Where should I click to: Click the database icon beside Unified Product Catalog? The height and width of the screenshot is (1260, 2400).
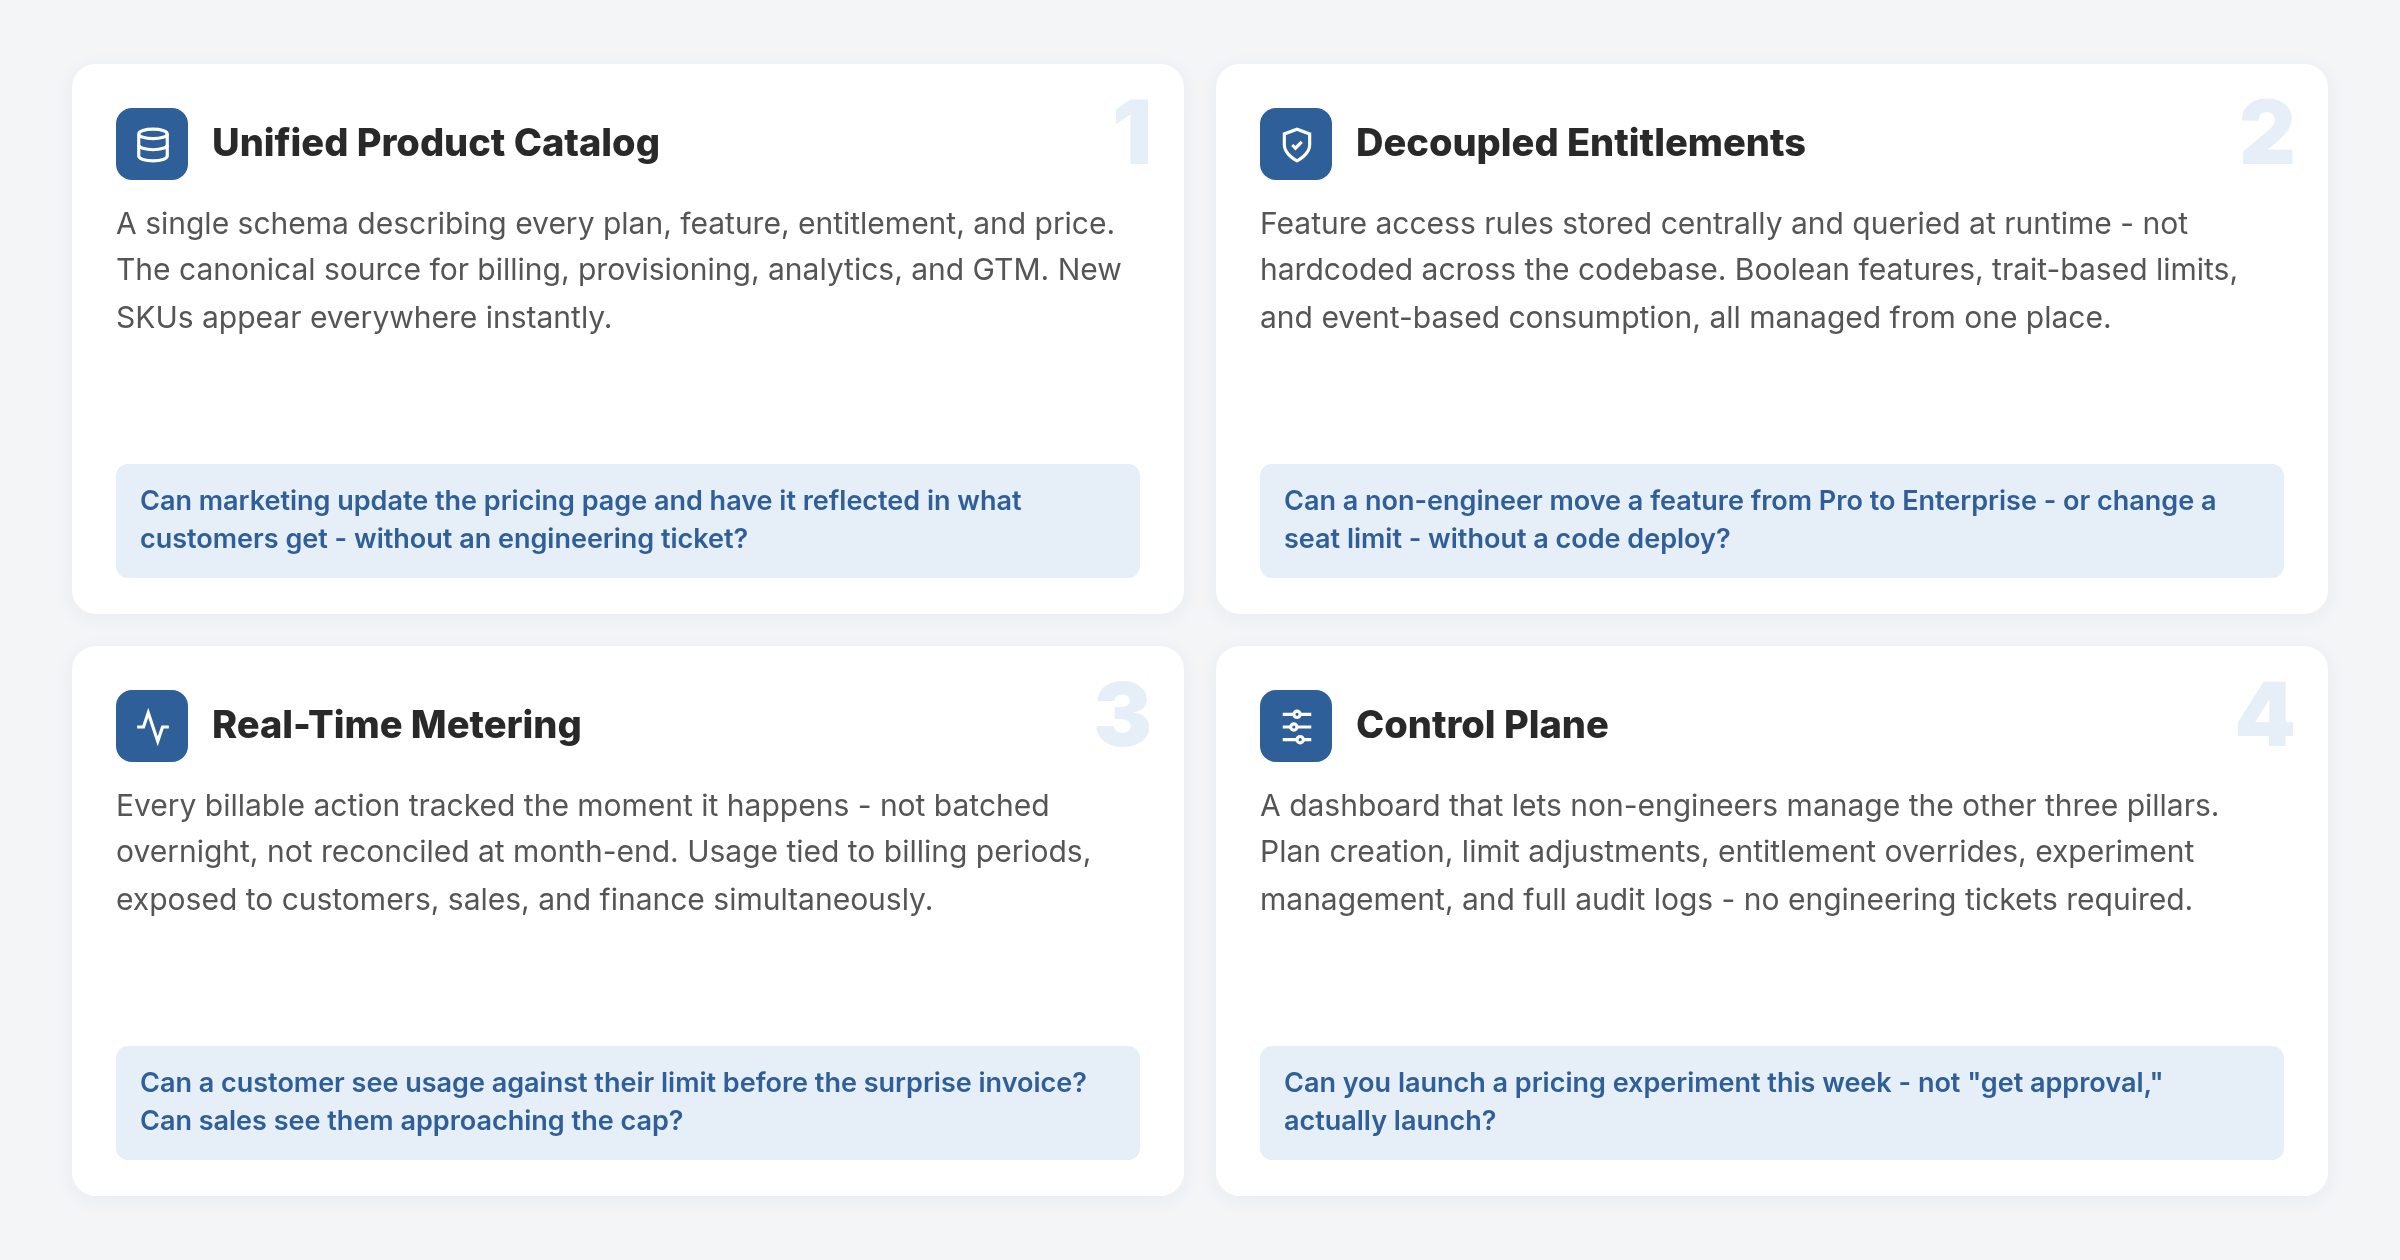coord(152,144)
